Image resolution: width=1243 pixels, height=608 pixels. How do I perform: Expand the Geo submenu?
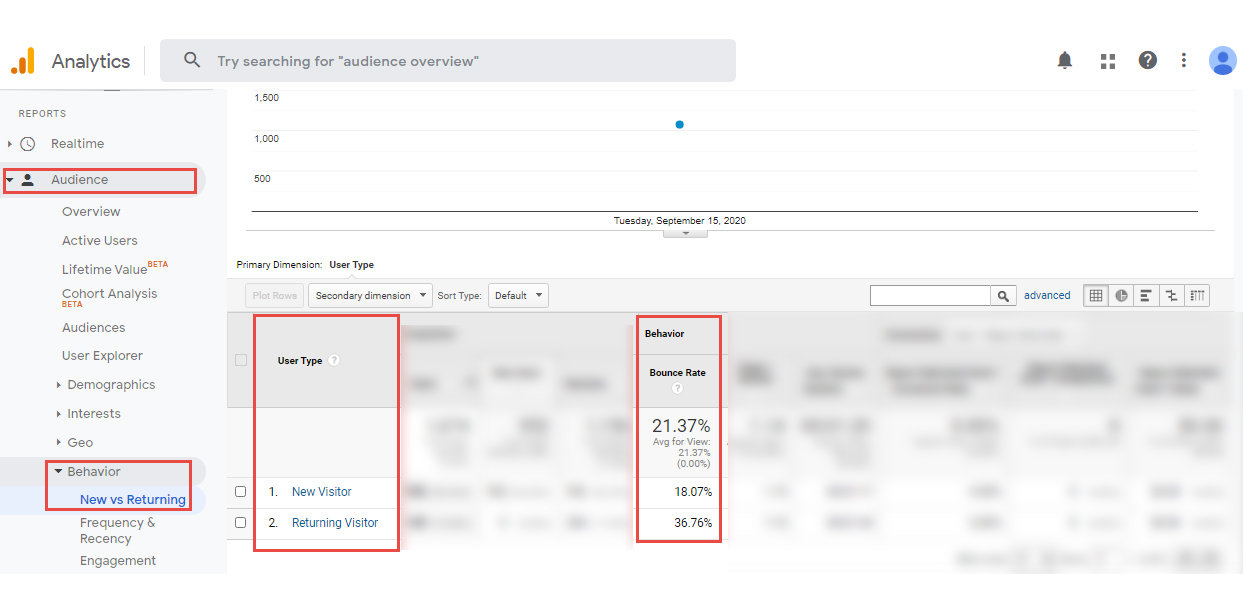tap(59, 443)
